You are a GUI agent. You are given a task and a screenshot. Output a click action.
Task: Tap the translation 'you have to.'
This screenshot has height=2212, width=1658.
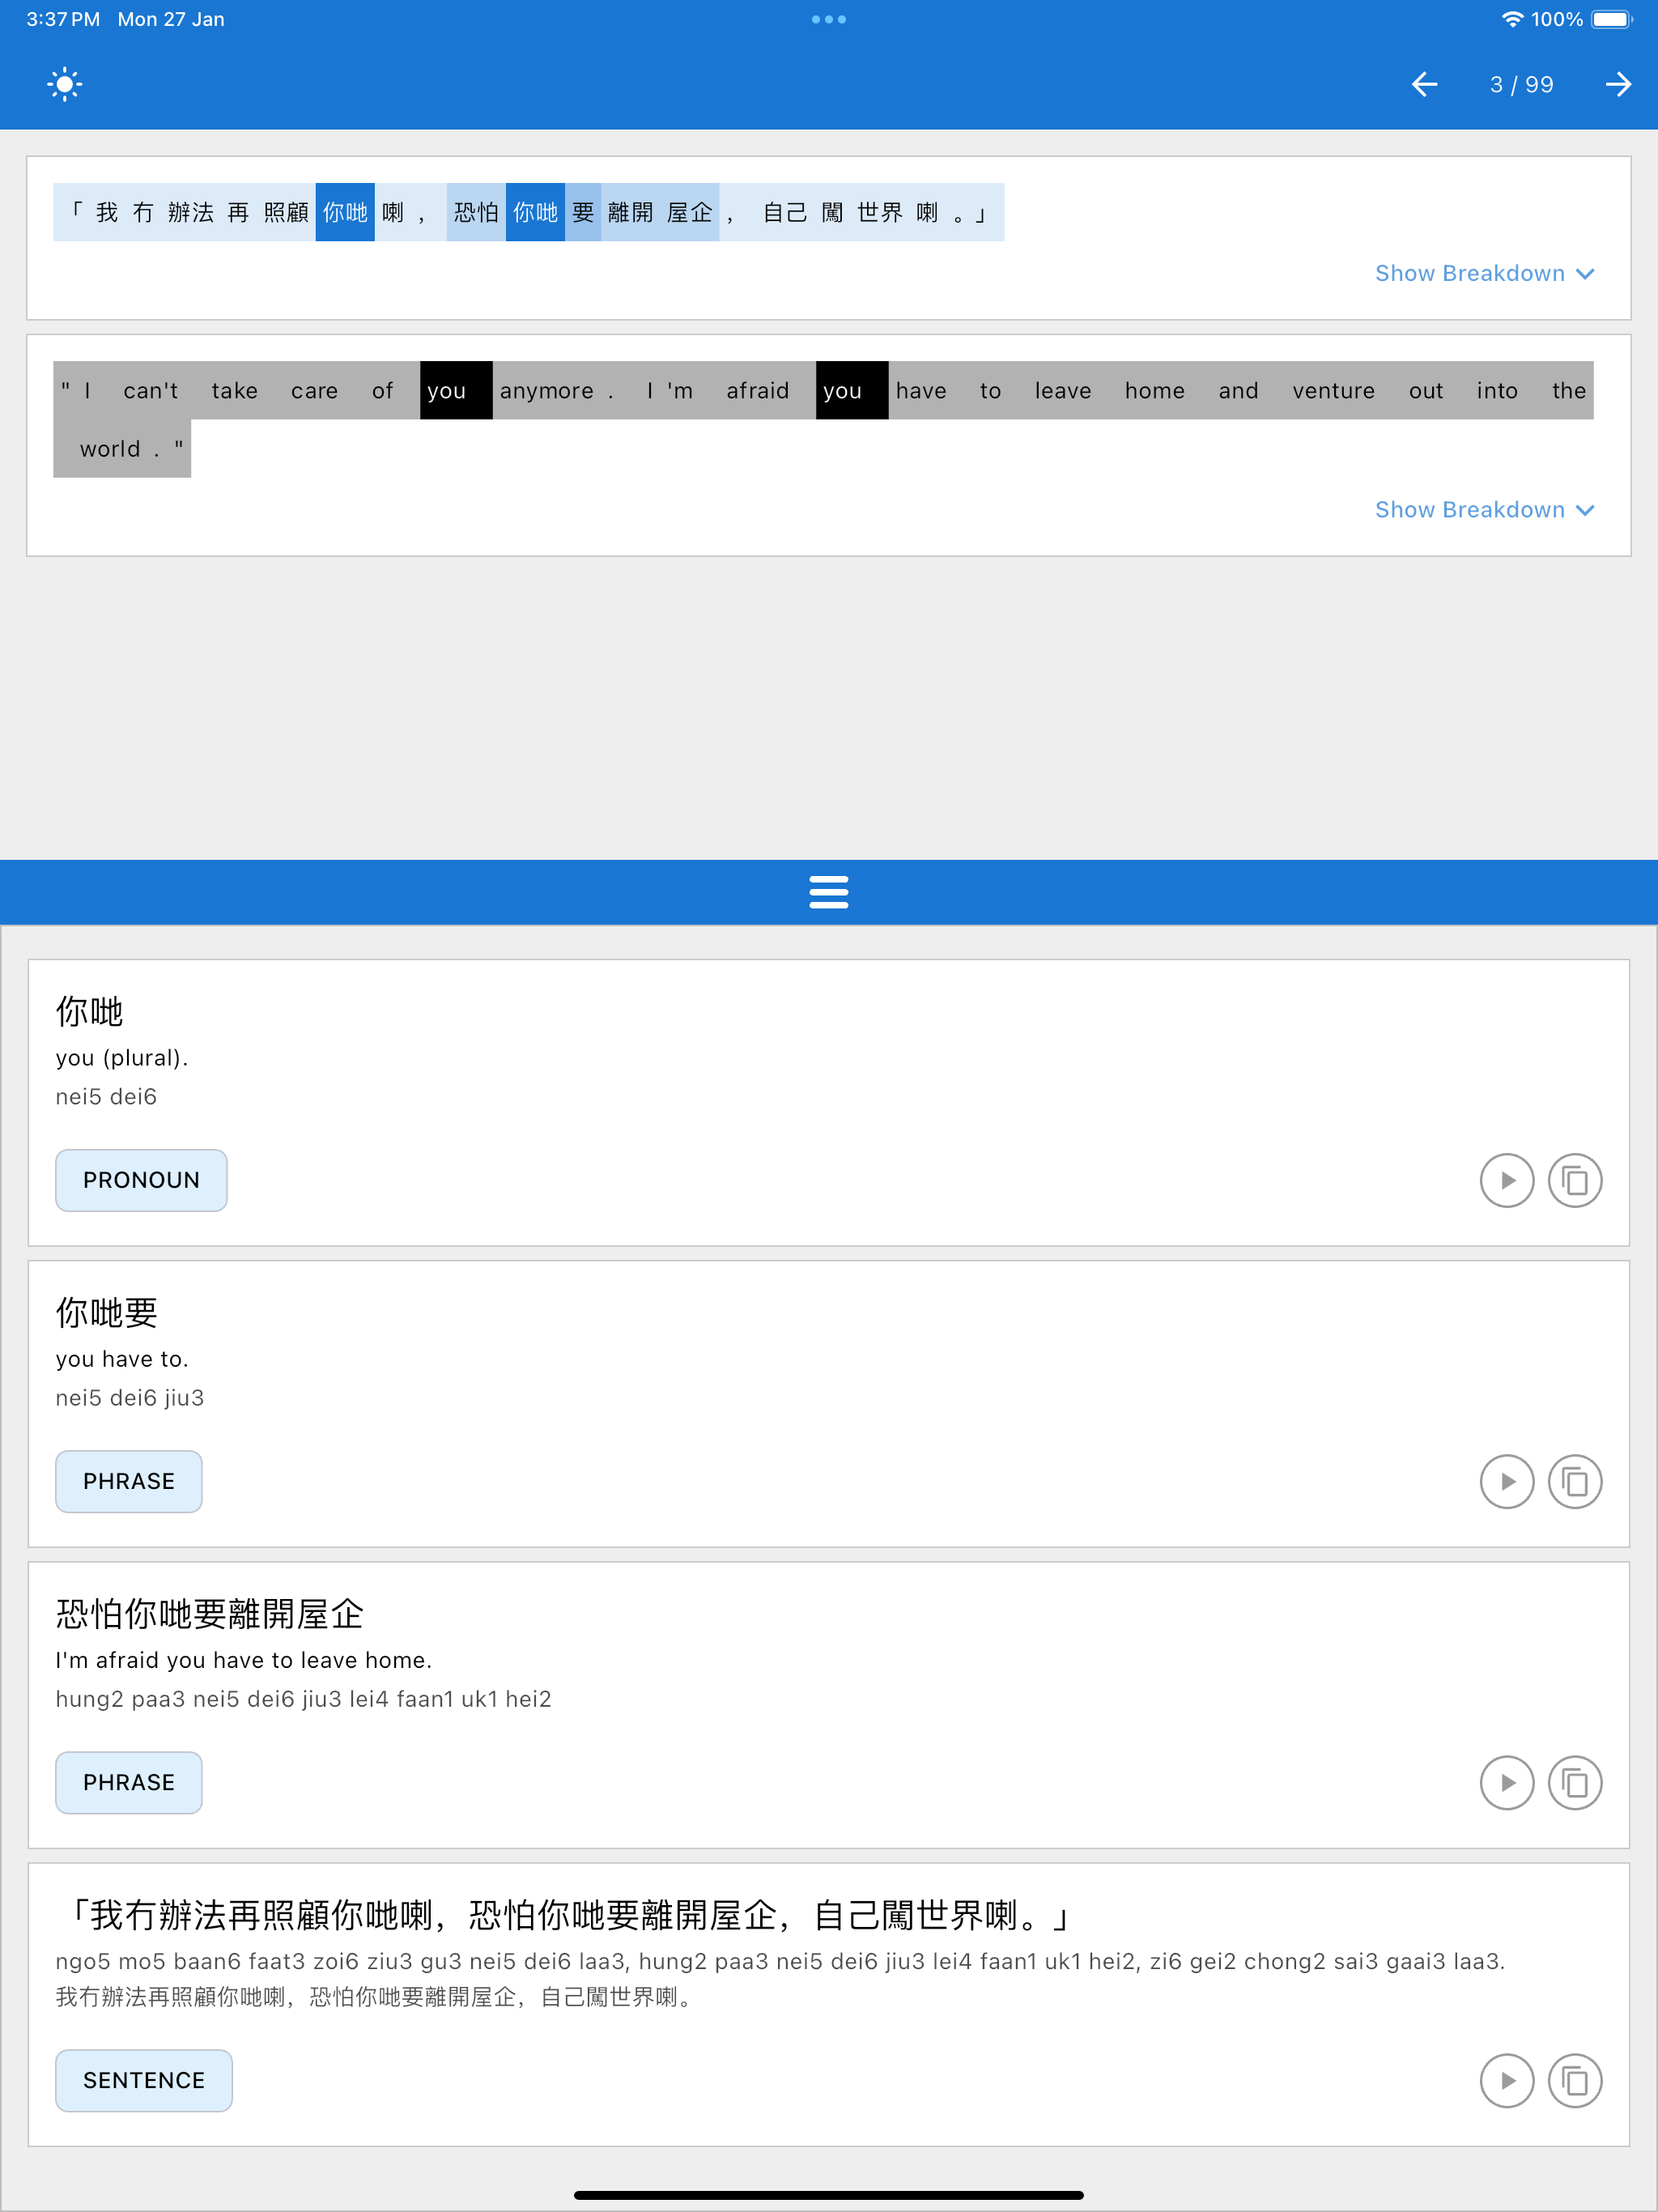(122, 1359)
